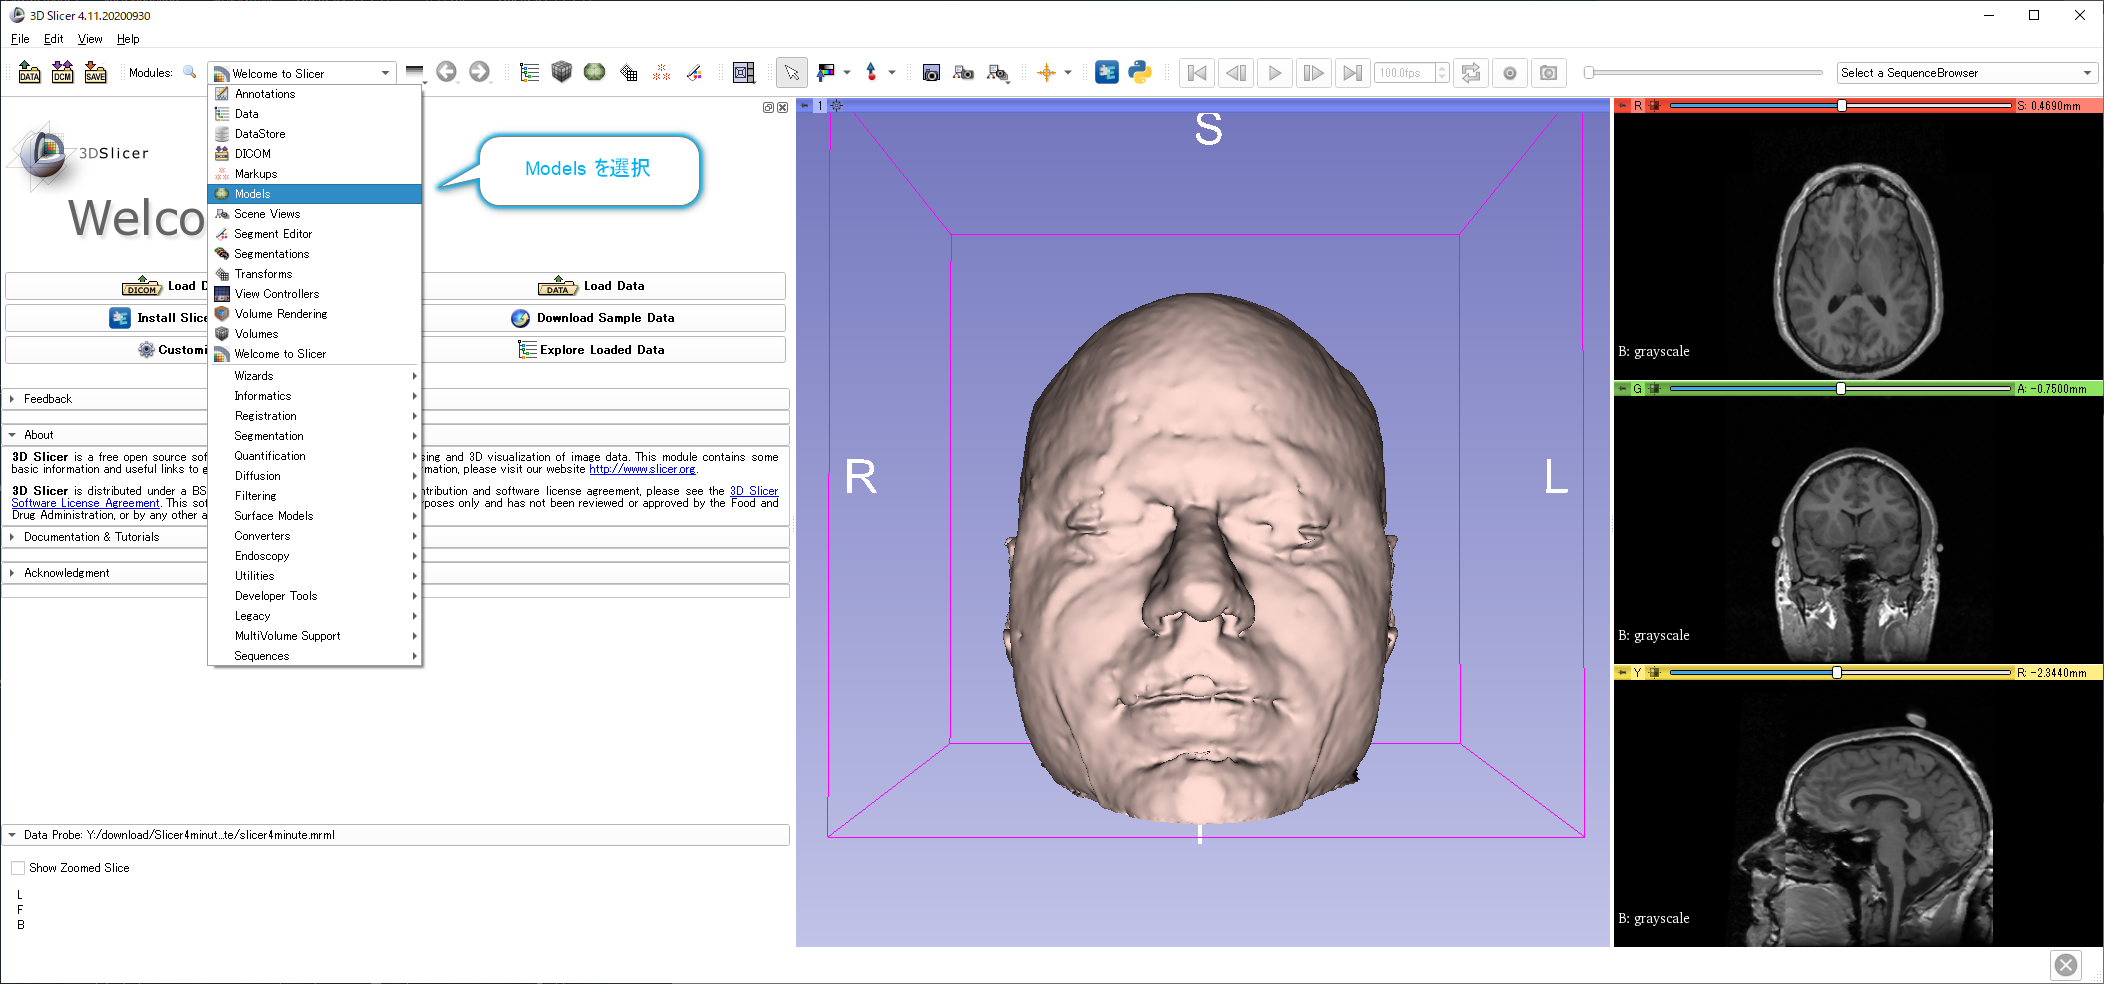Click the Save scene toolbar icon
Viewport: 2104px width, 984px height.
click(95, 73)
